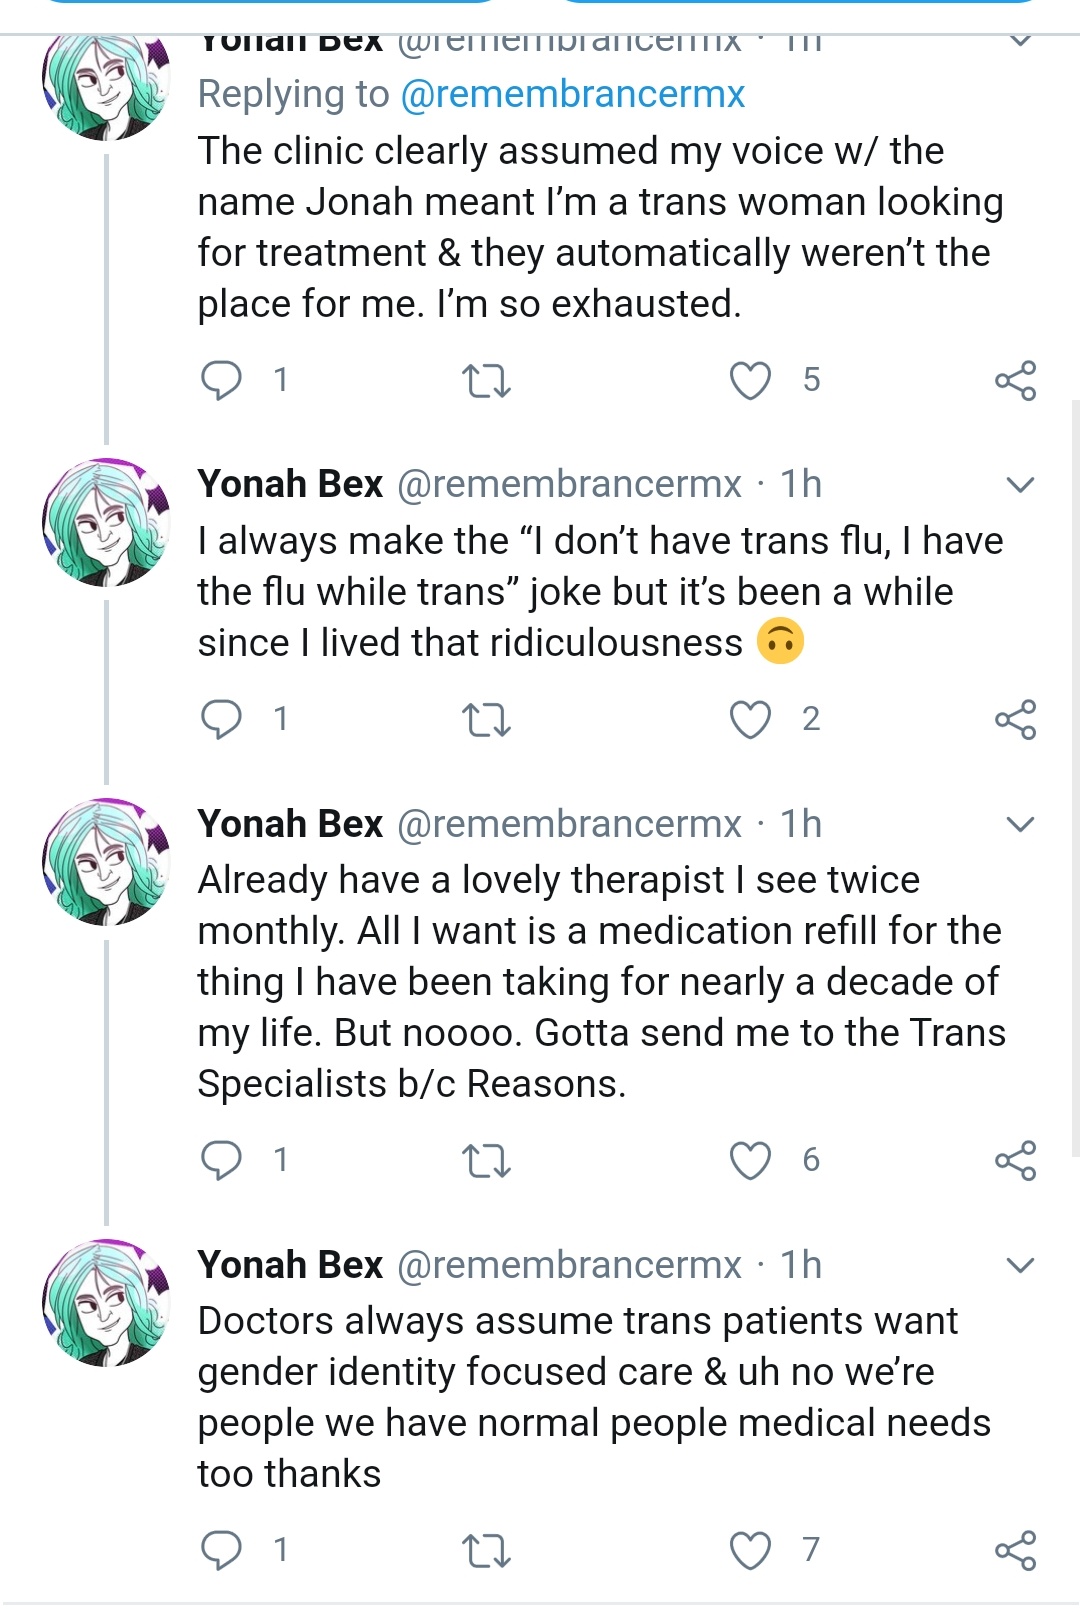The height and width of the screenshot is (1612, 1080).
Task: Reply to the 'trans flu' joke tweet
Action: tap(221, 719)
